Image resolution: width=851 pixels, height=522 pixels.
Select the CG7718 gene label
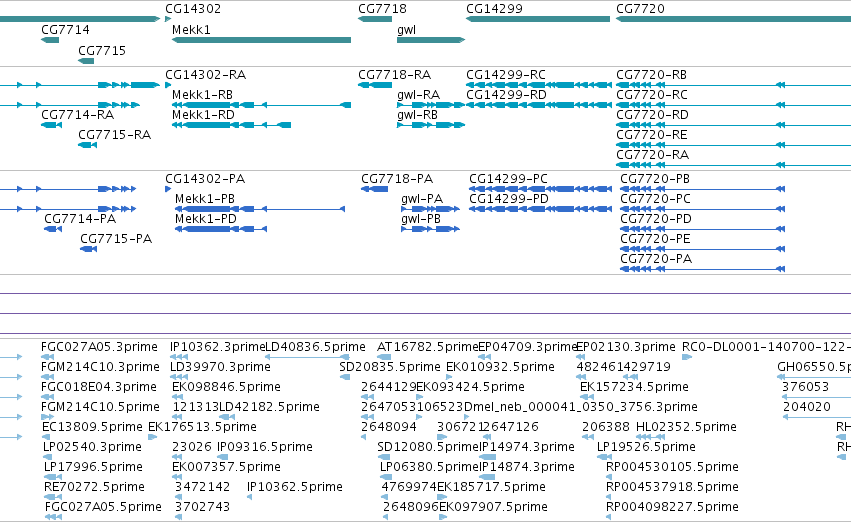coord(382,9)
